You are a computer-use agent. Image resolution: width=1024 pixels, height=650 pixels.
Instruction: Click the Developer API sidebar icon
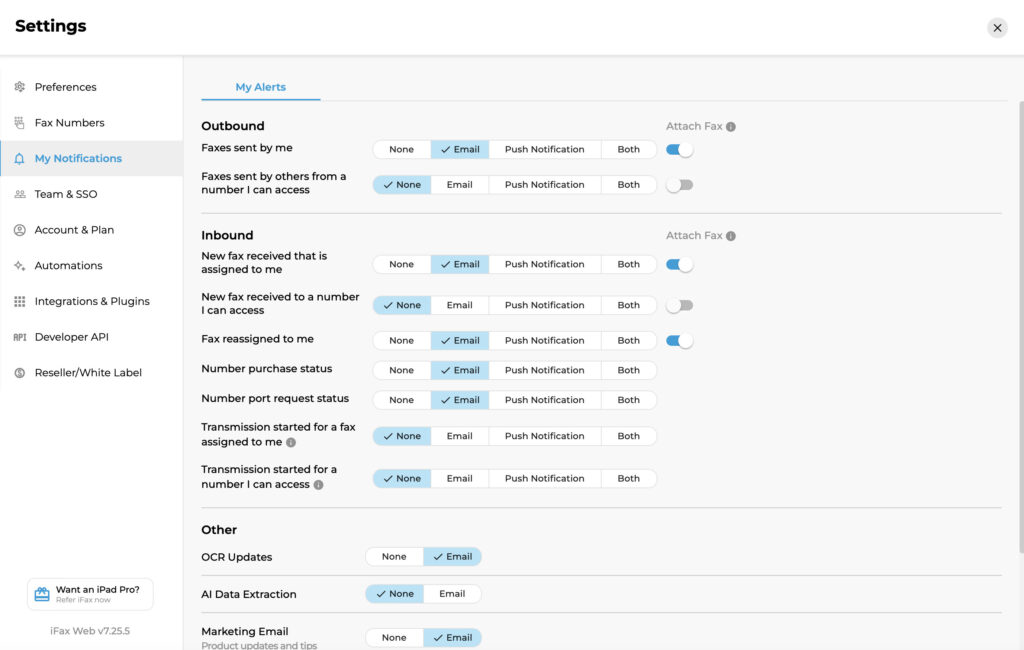pos(19,337)
